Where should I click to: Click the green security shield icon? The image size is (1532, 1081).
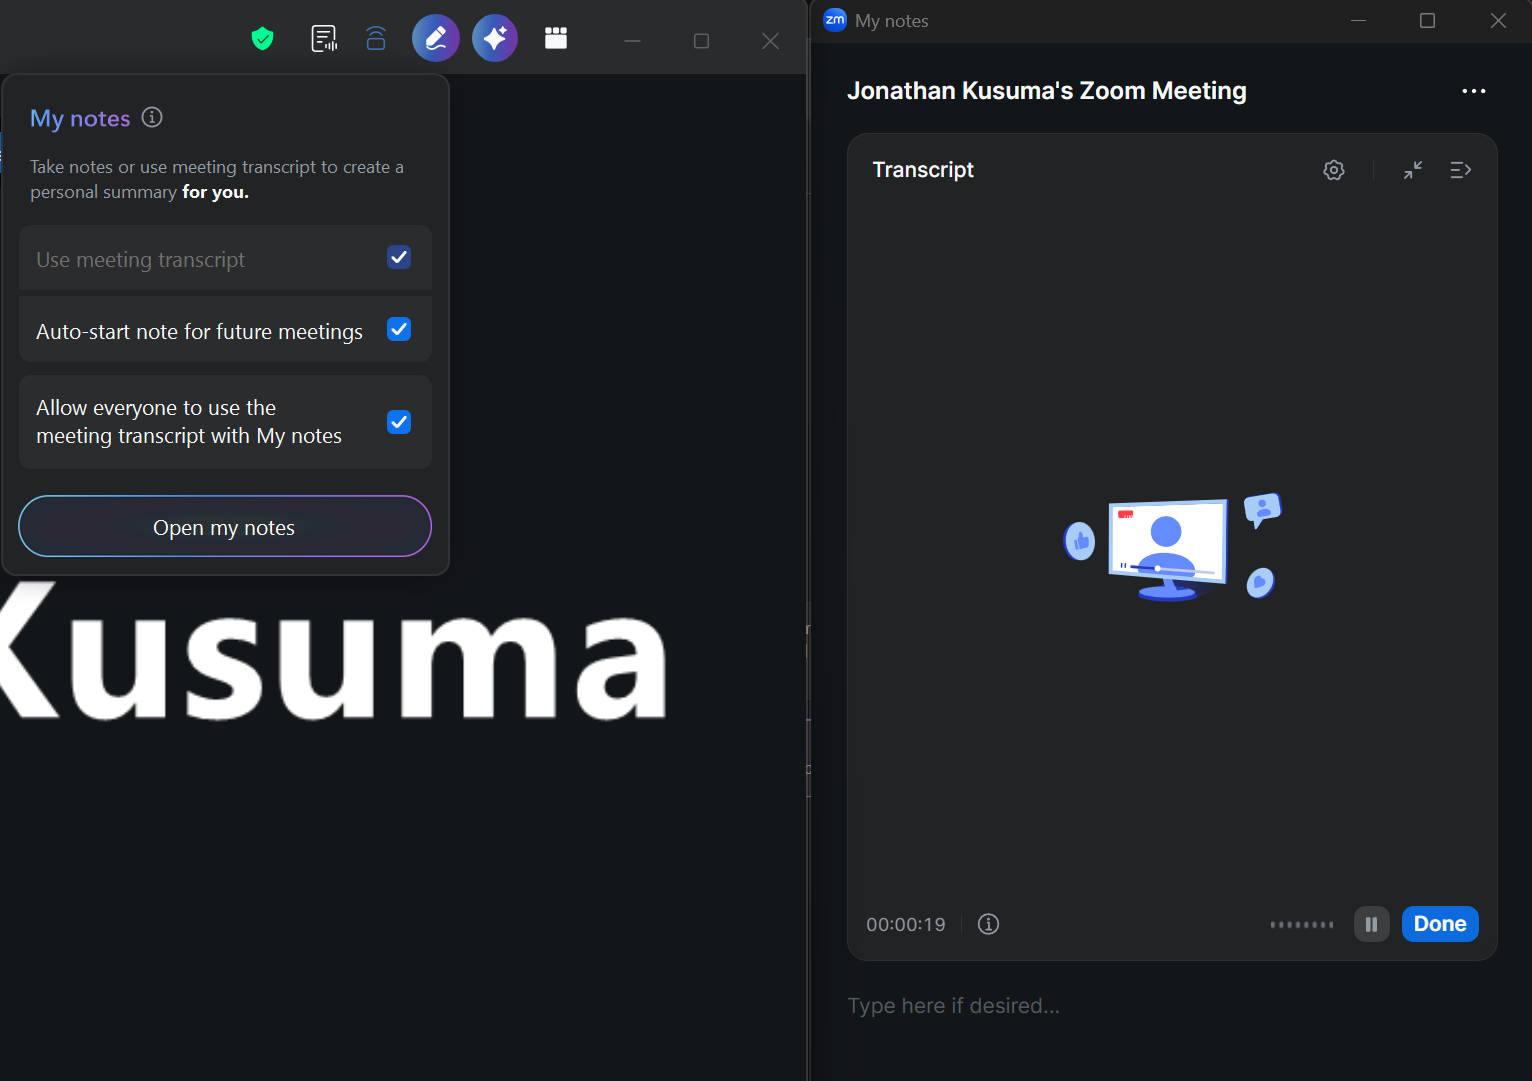pos(262,39)
